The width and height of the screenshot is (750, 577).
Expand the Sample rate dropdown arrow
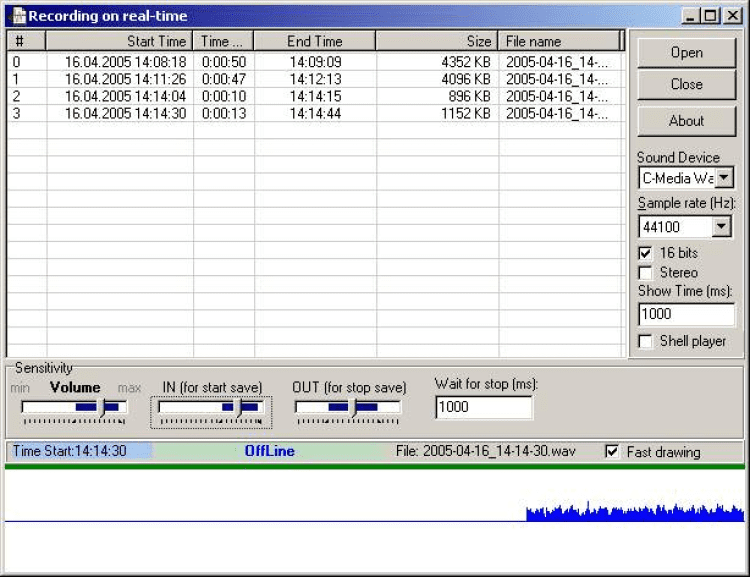(x=721, y=226)
